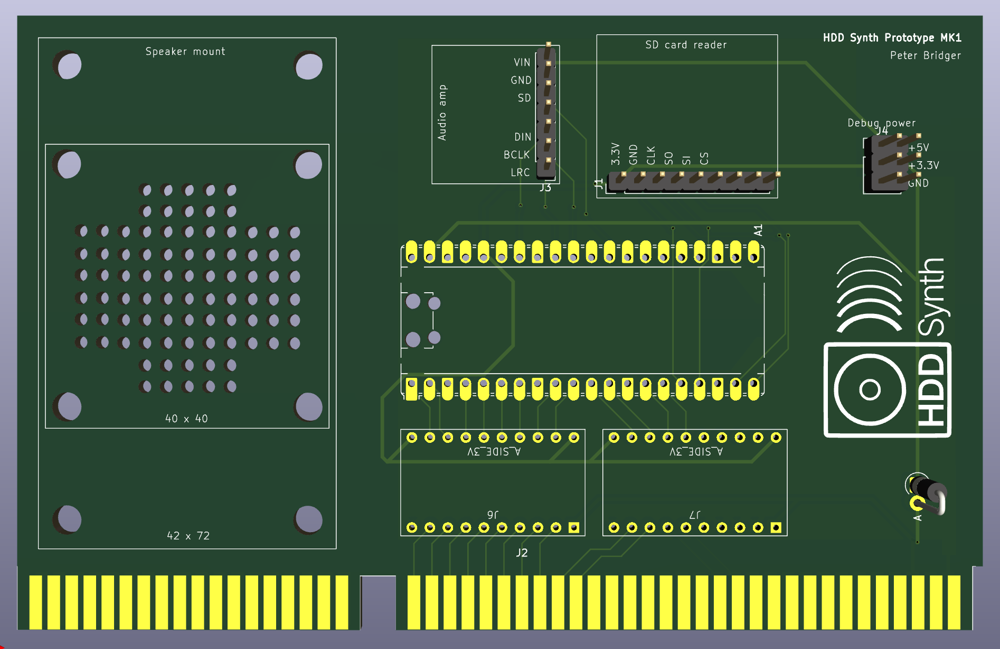Image resolution: width=1000 pixels, height=649 pixels.
Task: Click the '+5V' debug power label
Action: coord(918,148)
